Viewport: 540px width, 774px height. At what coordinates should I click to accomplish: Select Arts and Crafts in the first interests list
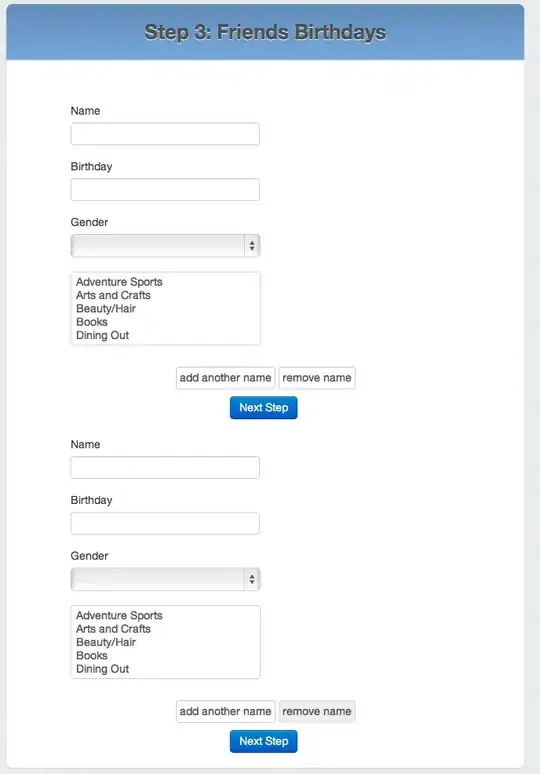click(x=113, y=295)
